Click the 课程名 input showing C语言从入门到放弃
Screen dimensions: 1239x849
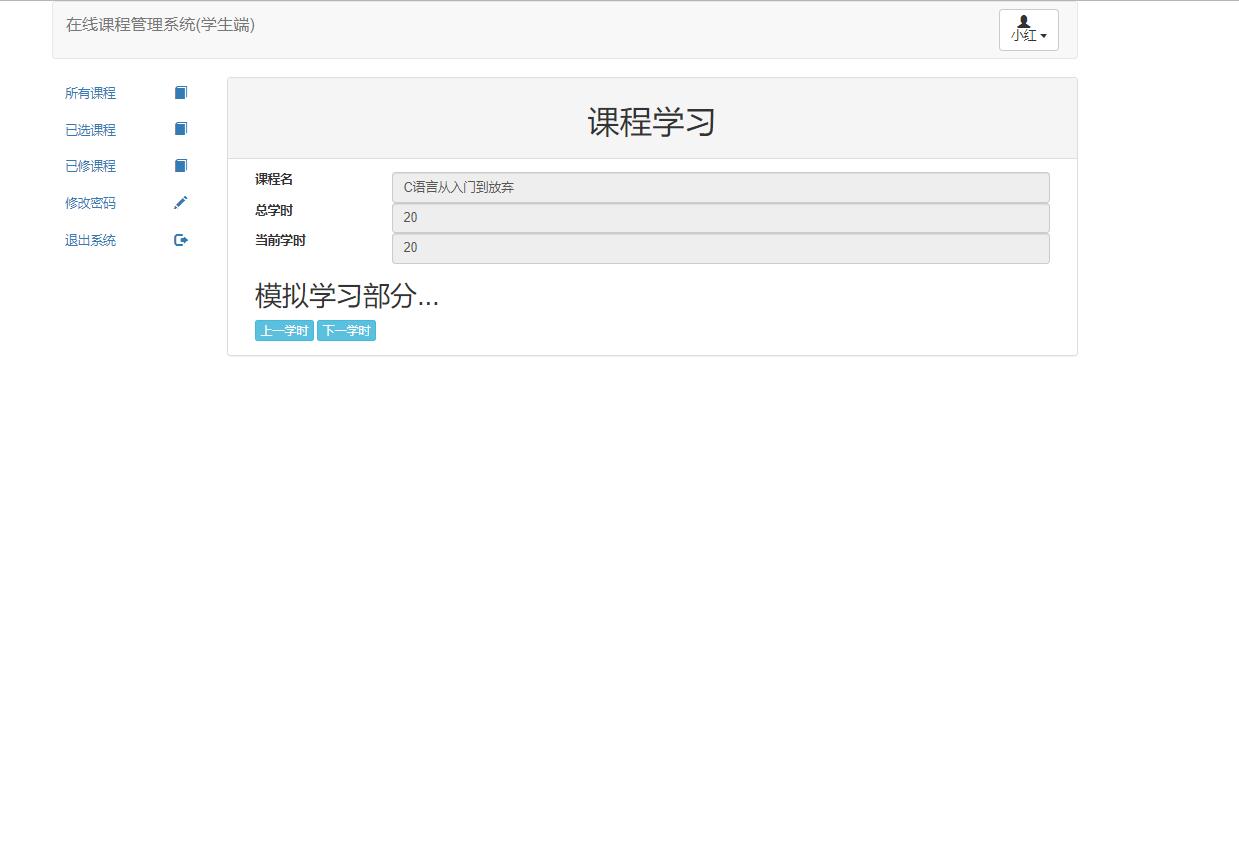[x=719, y=187]
